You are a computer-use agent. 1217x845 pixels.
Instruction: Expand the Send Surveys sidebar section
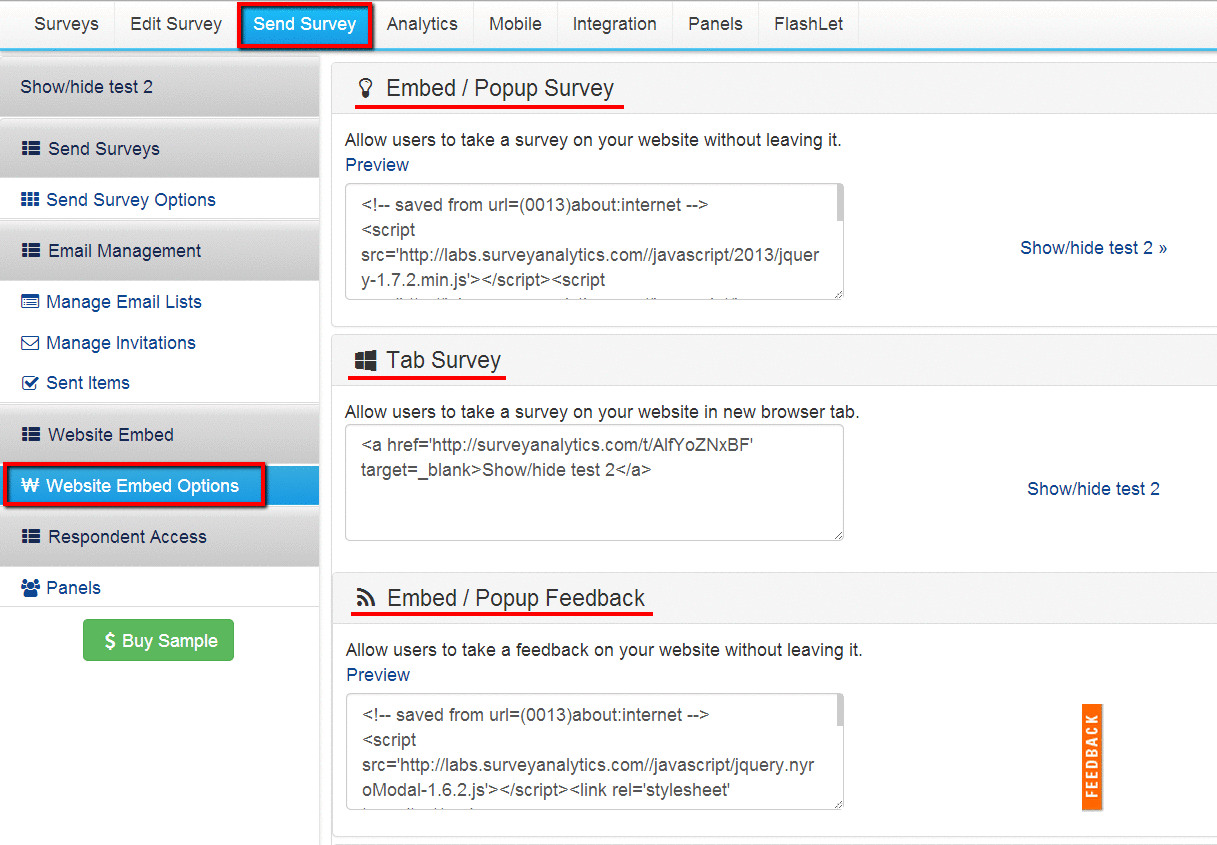pyautogui.click(x=160, y=149)
